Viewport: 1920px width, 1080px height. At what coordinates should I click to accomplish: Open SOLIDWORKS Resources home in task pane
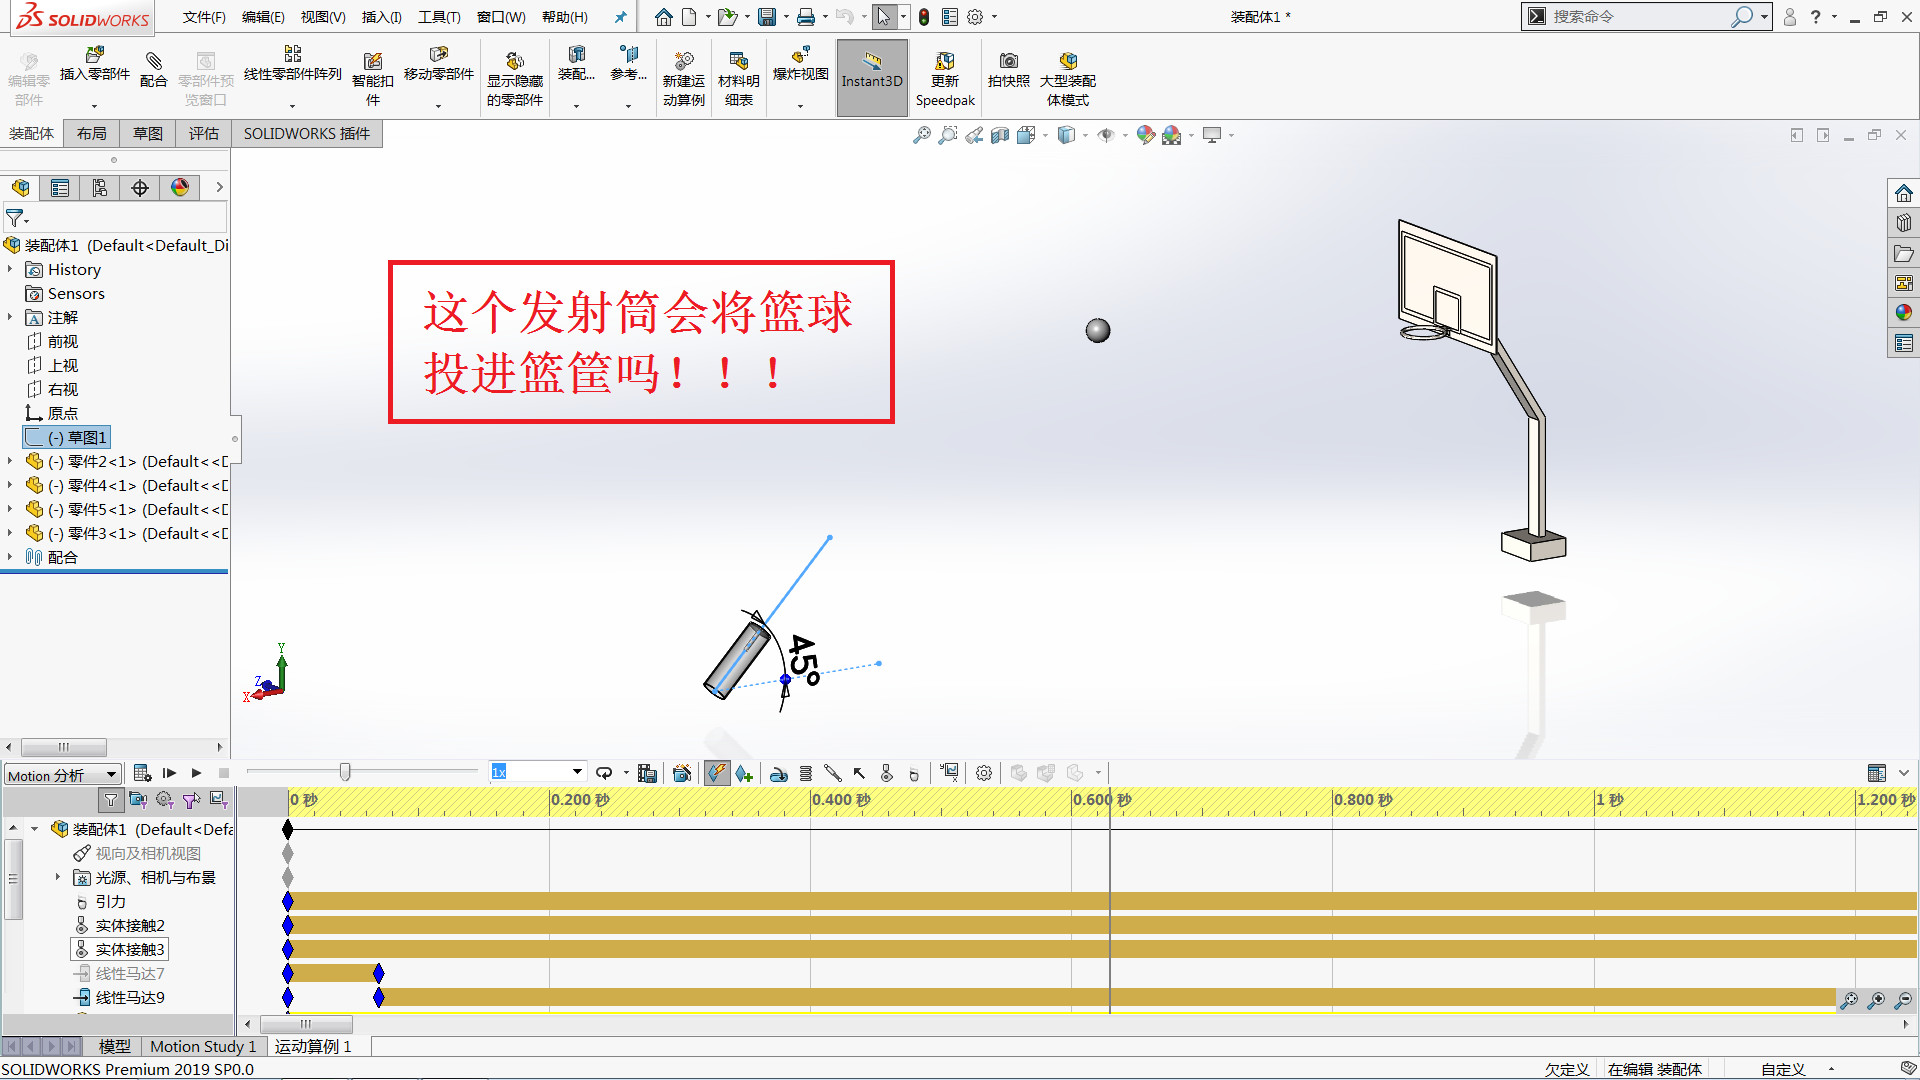[1903, 193]
